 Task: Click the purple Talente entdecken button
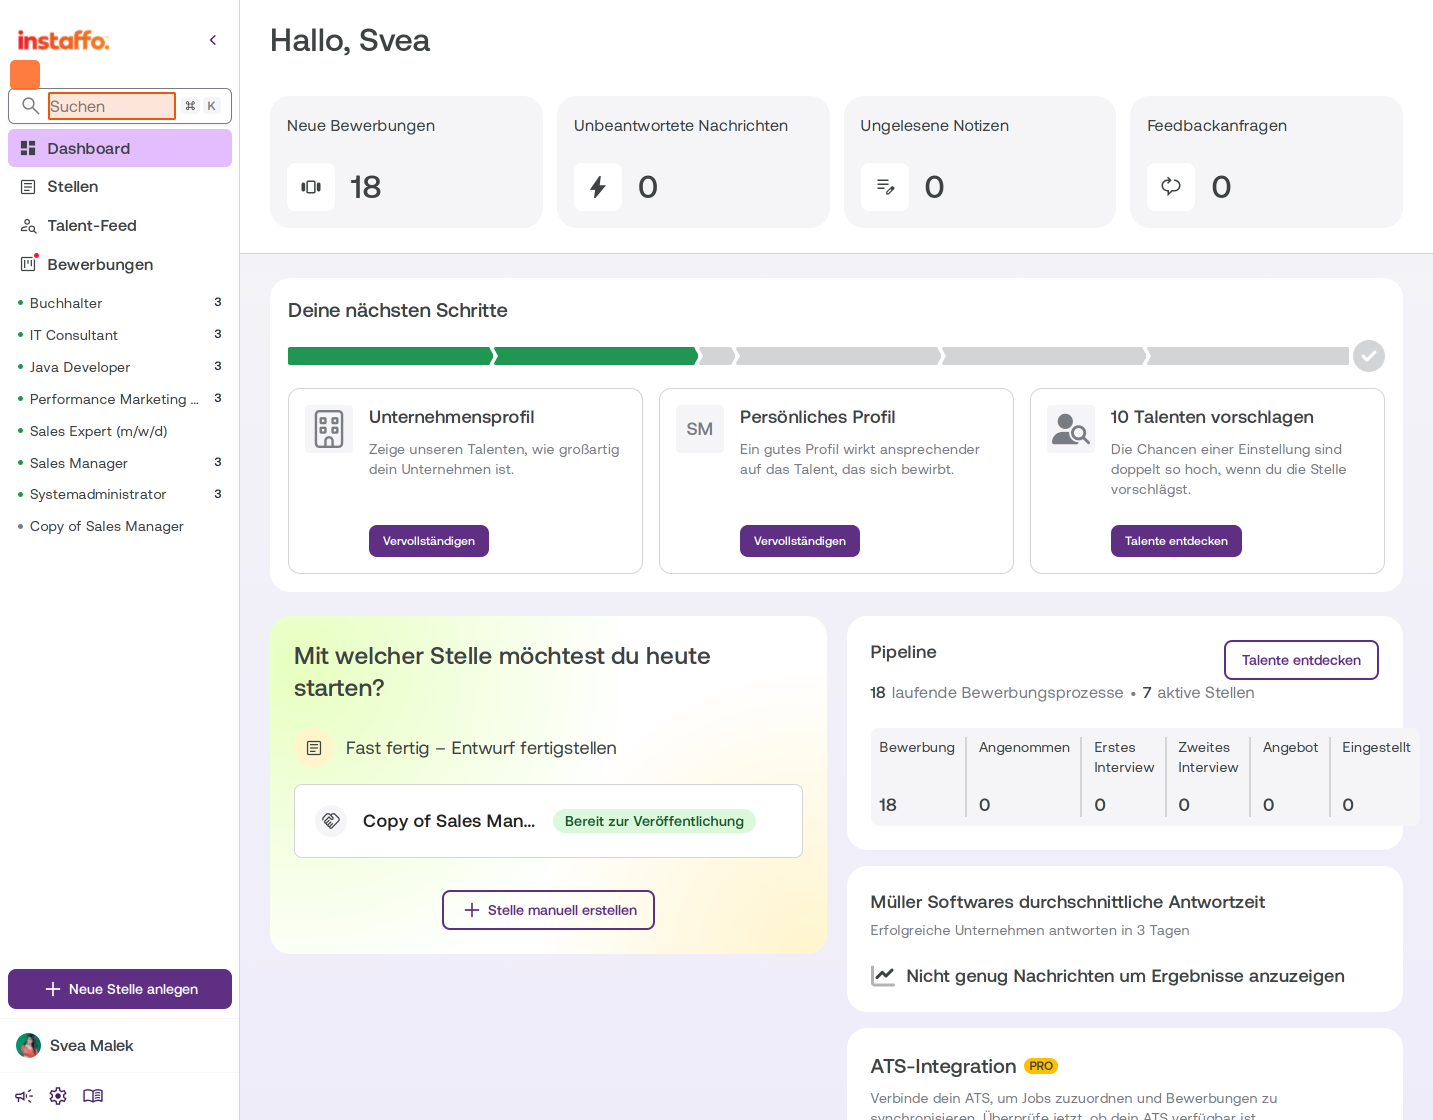pyautogui.click(x=1176, y=541)
